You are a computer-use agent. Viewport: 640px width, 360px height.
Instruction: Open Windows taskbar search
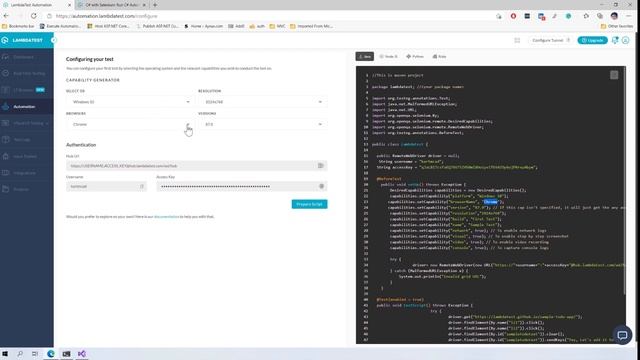click(x=20, y=354)
